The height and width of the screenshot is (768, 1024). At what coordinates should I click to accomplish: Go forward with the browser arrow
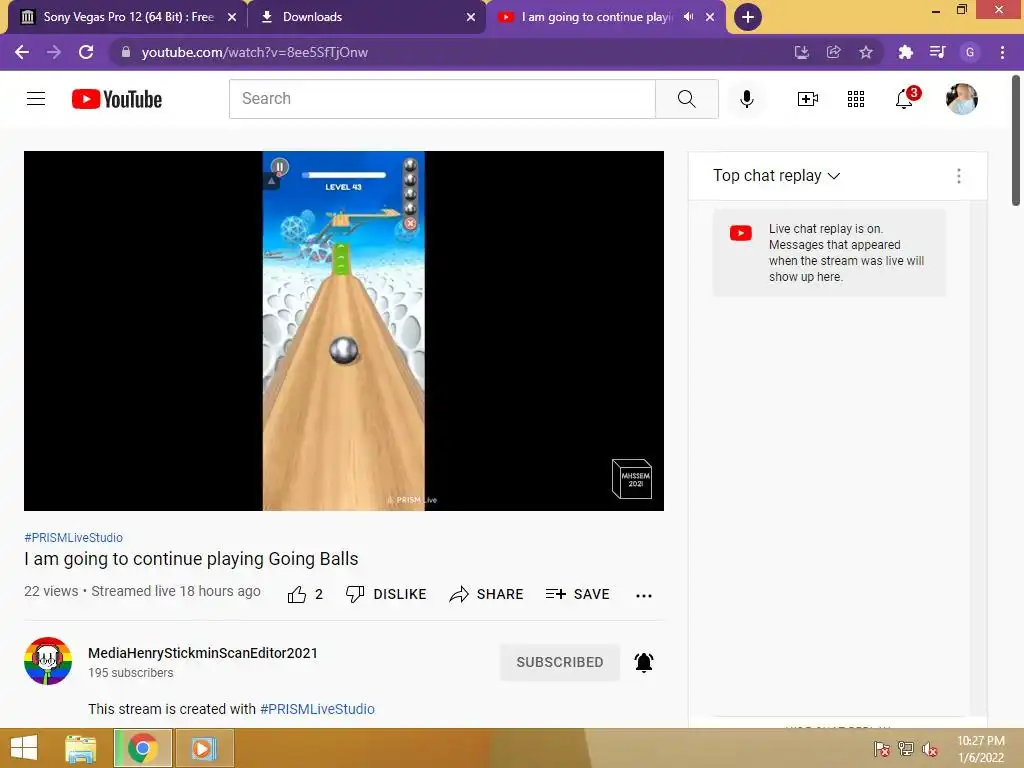54,52
